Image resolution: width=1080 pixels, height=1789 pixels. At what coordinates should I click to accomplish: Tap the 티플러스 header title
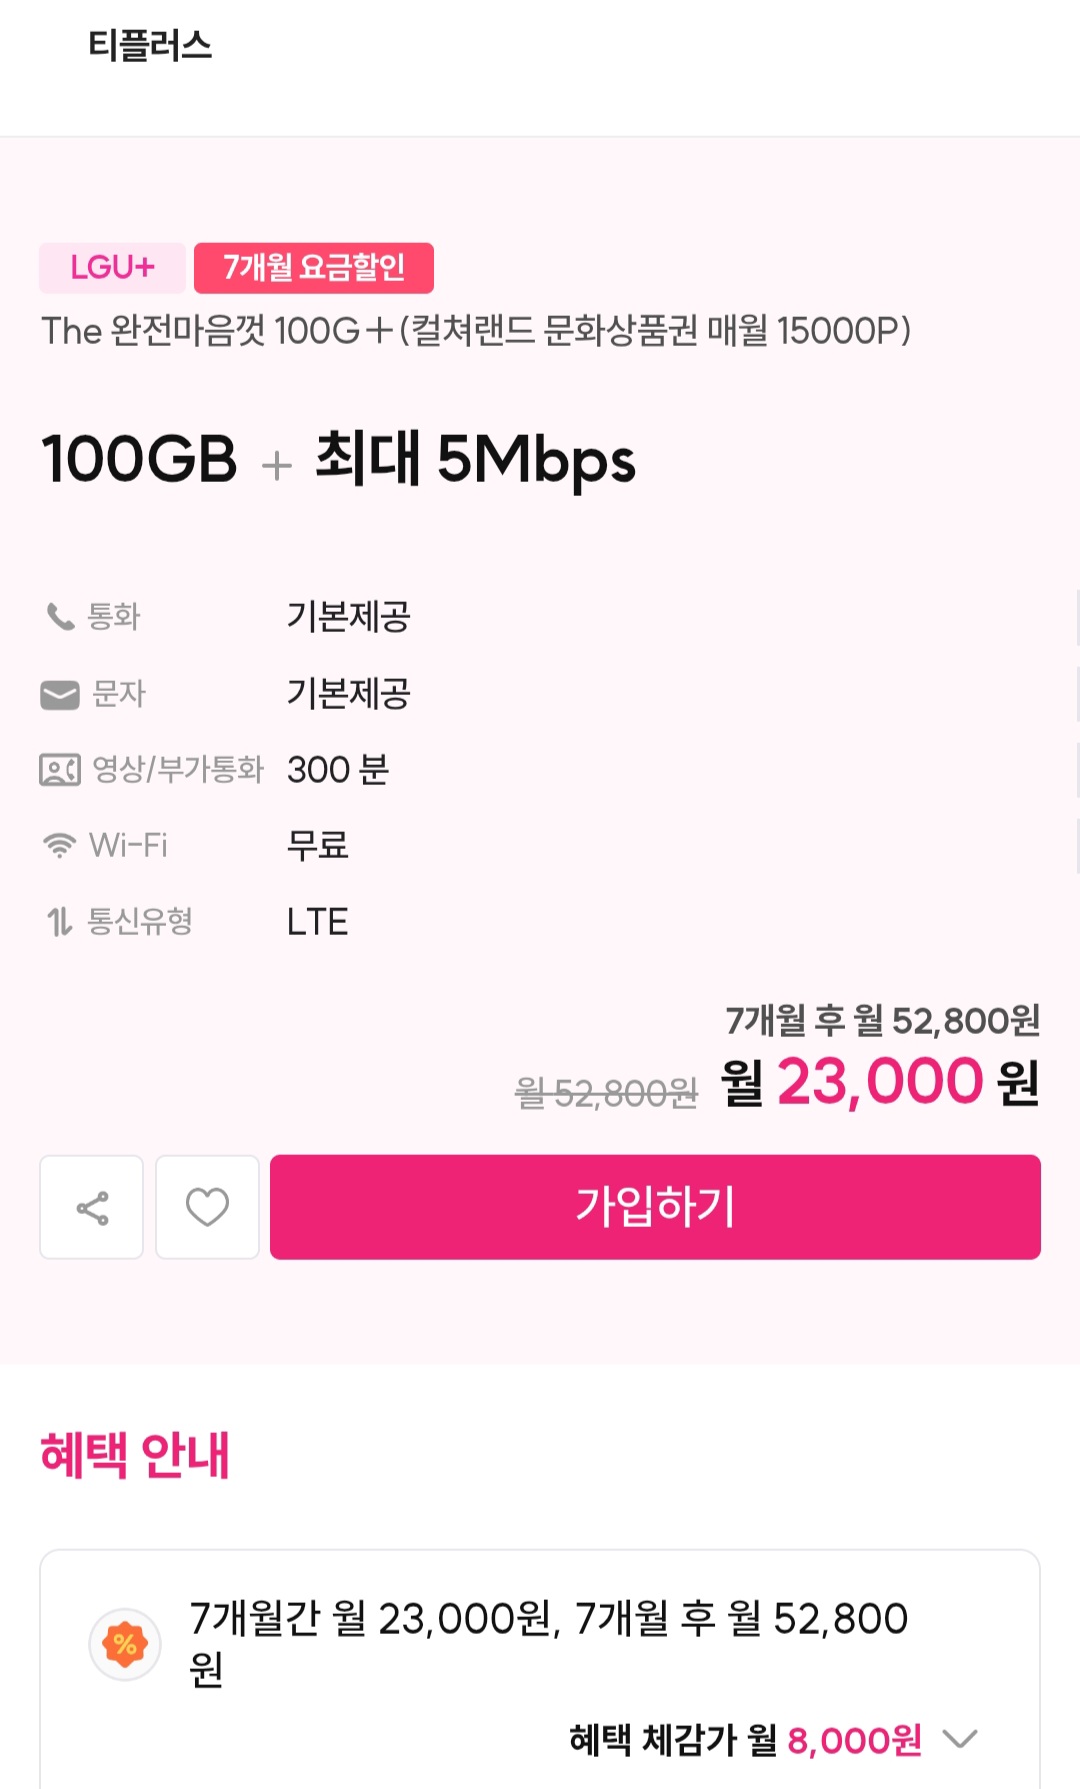[150, 46]
